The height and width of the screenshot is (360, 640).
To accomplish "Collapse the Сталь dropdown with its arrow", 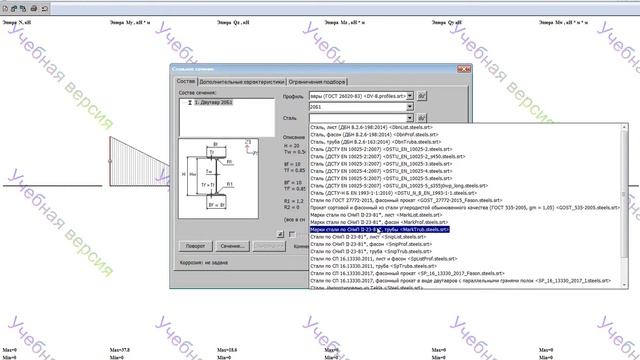I will (410, 118).
